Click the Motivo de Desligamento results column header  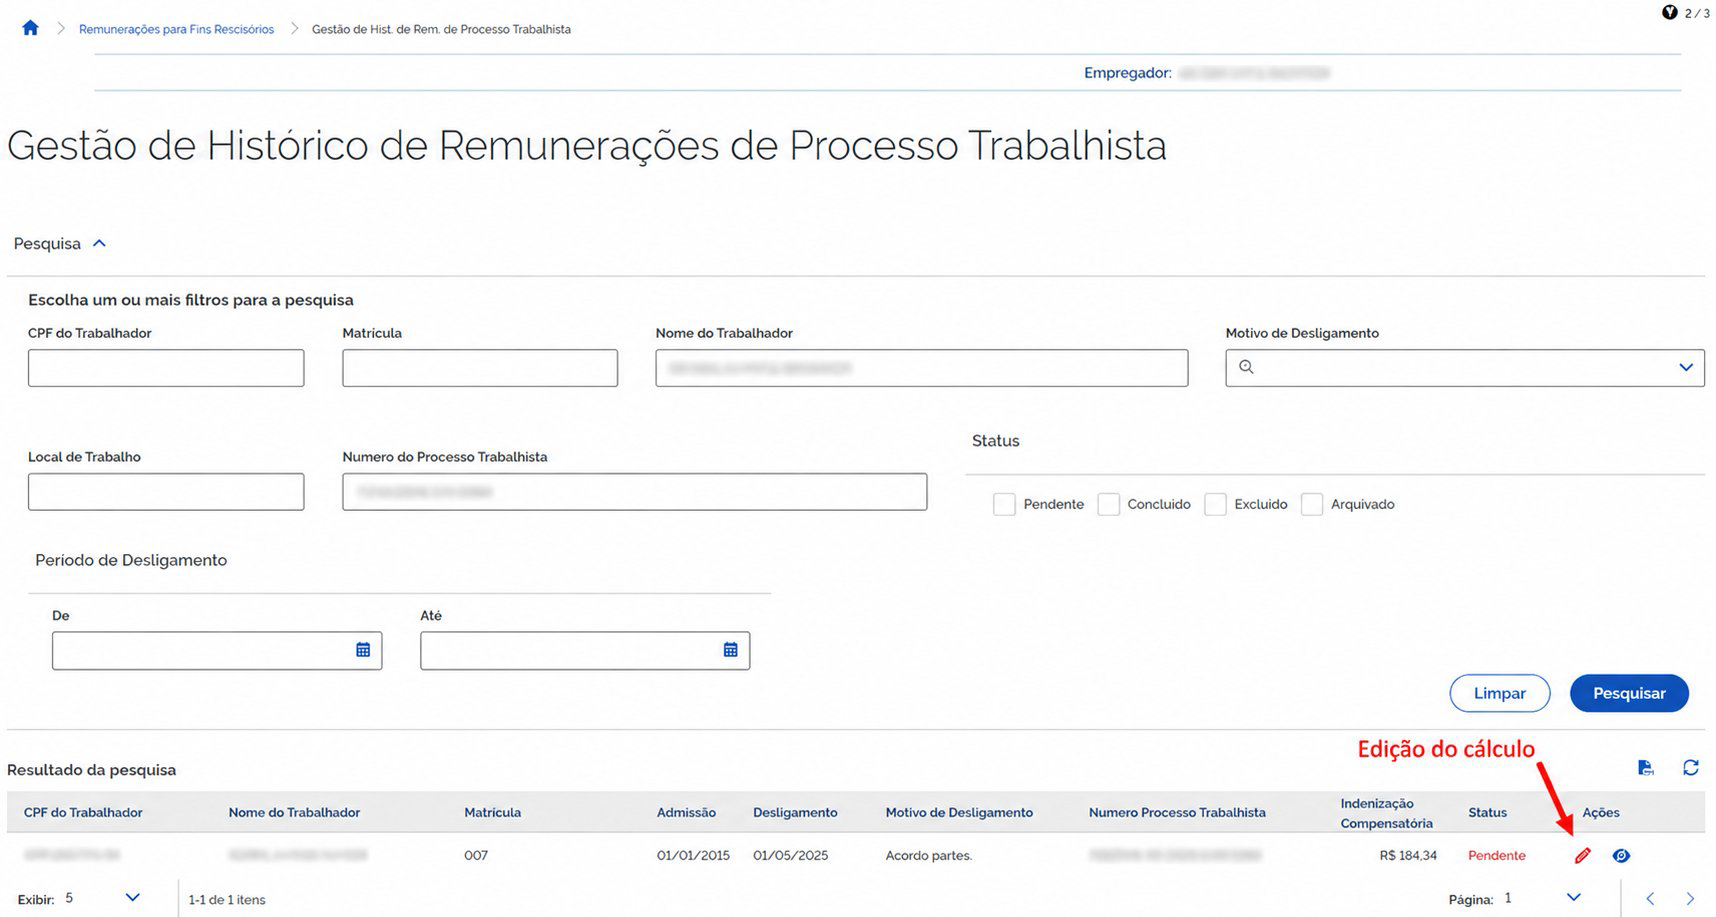click(x=959, y=812)
